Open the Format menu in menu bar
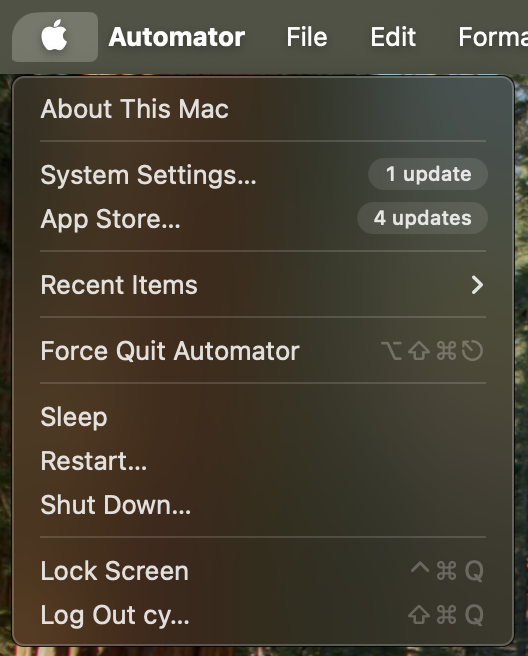The height and width of the screenshot is (656, 528). click(x=493, y=37)
